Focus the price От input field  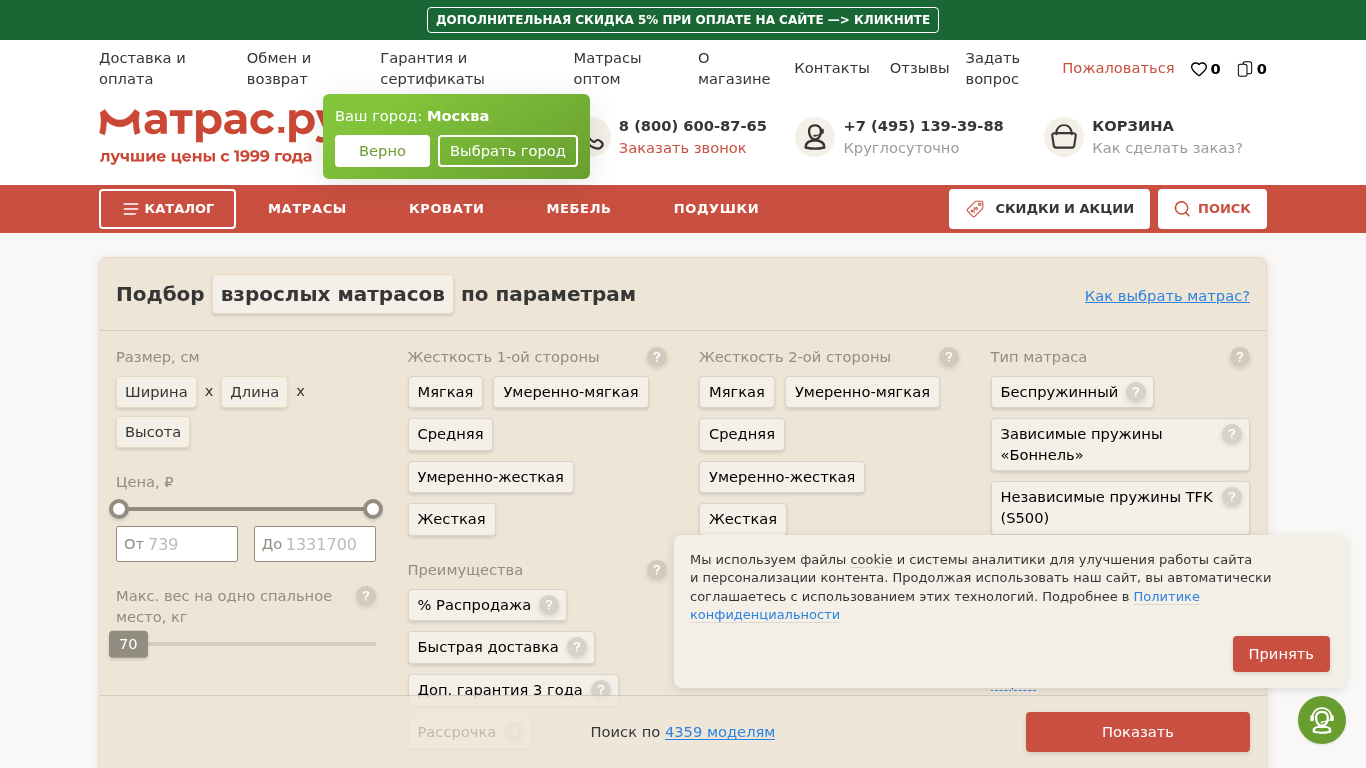[177, 544]
